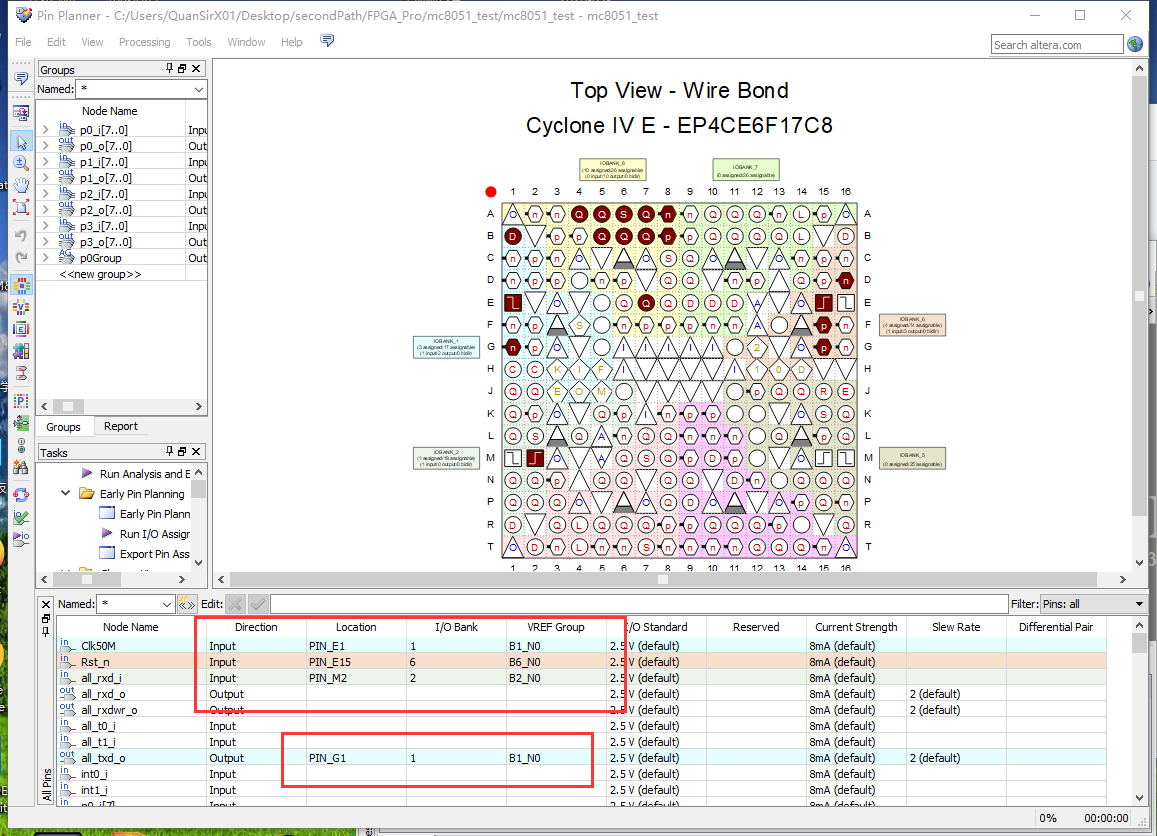Pin the Groups panel

[170, 69]
